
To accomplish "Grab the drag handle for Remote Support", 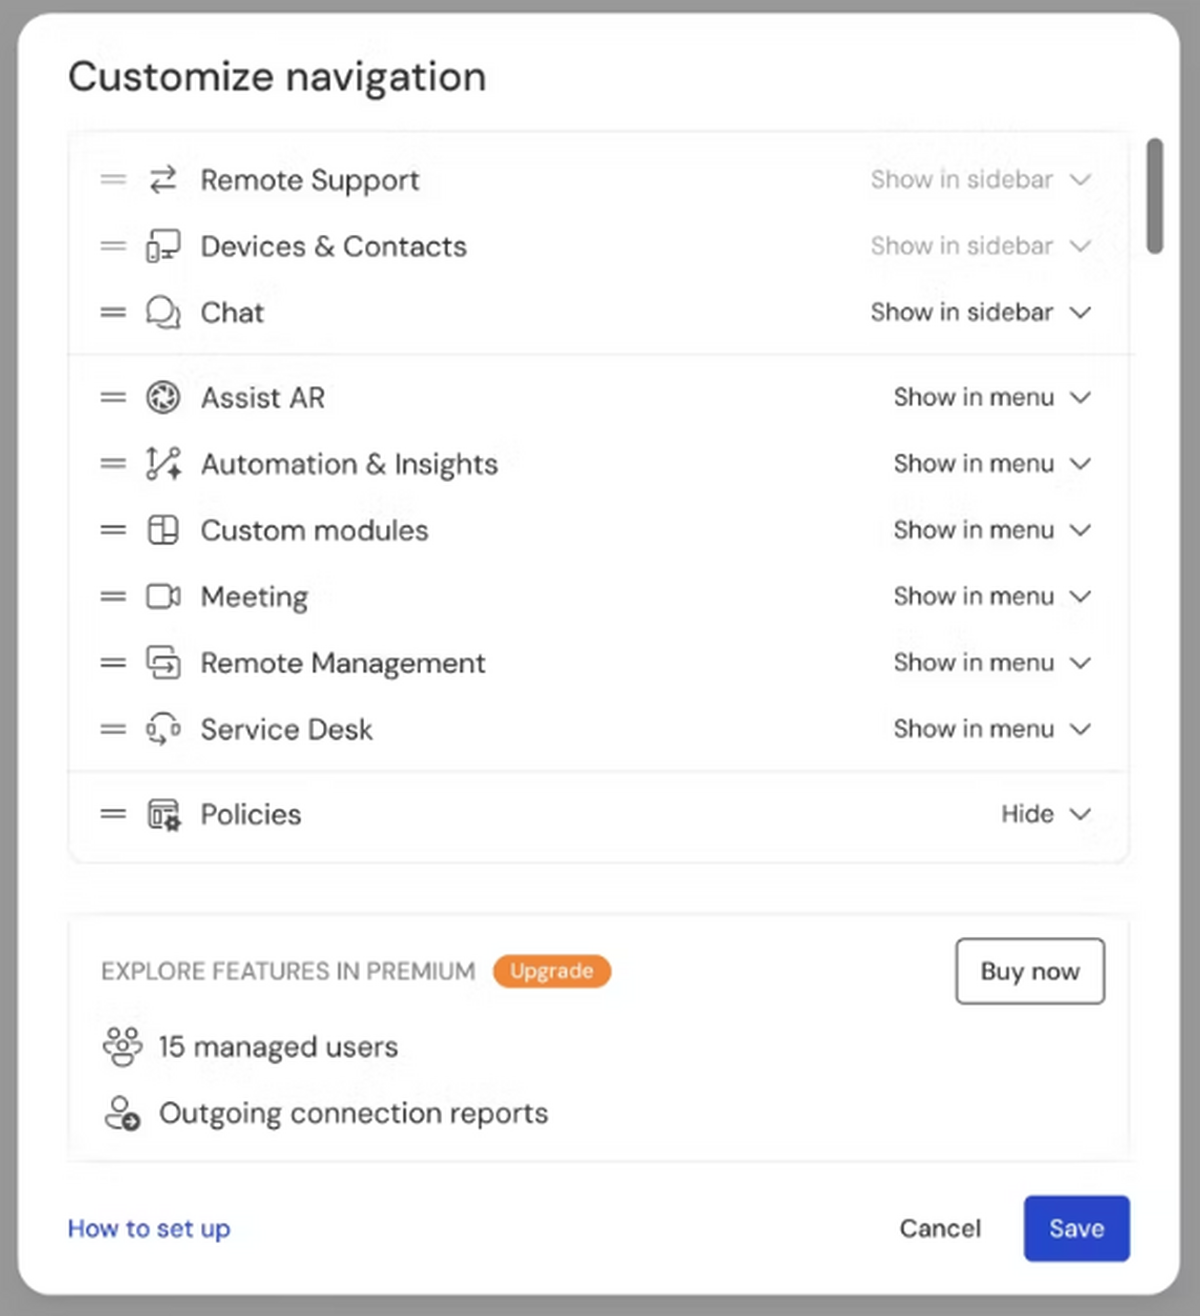I will (x=113, y=180).
